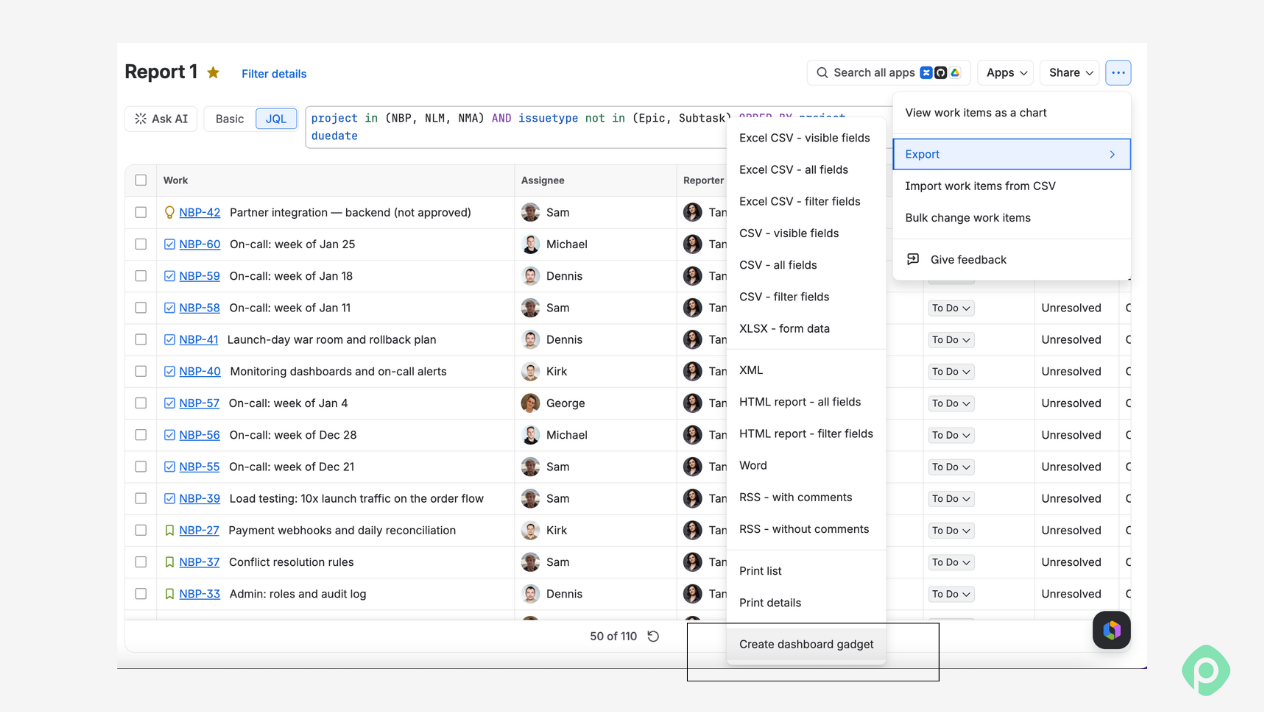Image resolution: width=1264 pixels, height=712 pixels.
Task: Select View work items as a chart
Action: pos(1012,113)
